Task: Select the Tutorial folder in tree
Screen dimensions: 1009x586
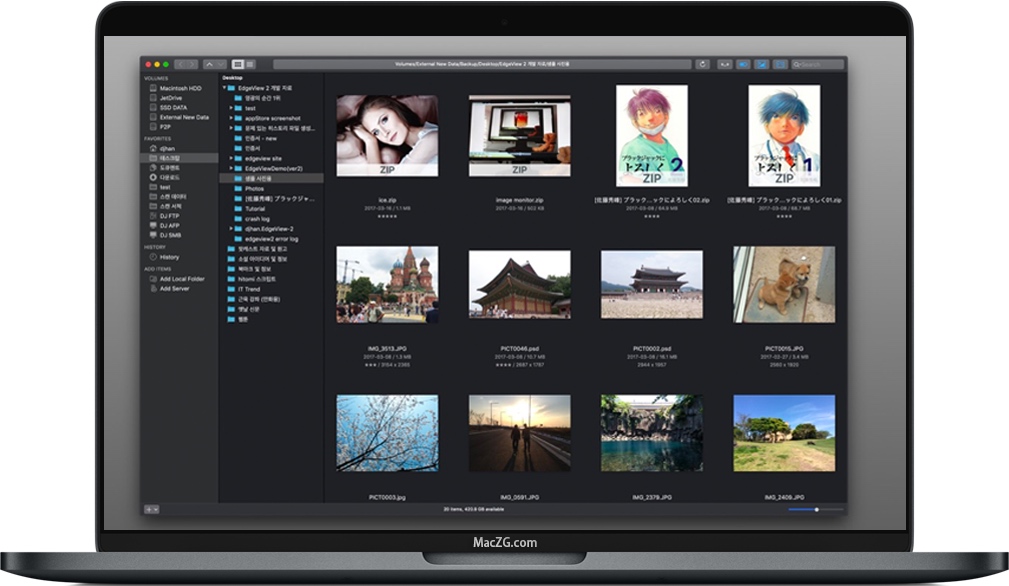Action: tap(255, 208)
